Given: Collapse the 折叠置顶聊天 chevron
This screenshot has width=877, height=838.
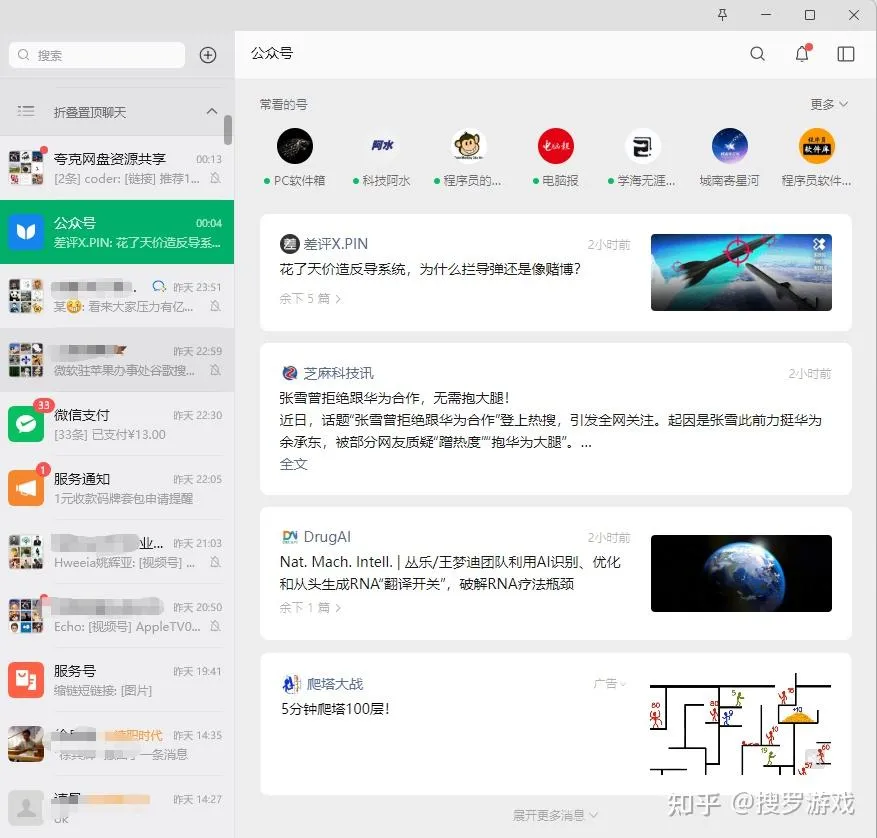Looking at the screenshot, I should click(x=211, y=111).
